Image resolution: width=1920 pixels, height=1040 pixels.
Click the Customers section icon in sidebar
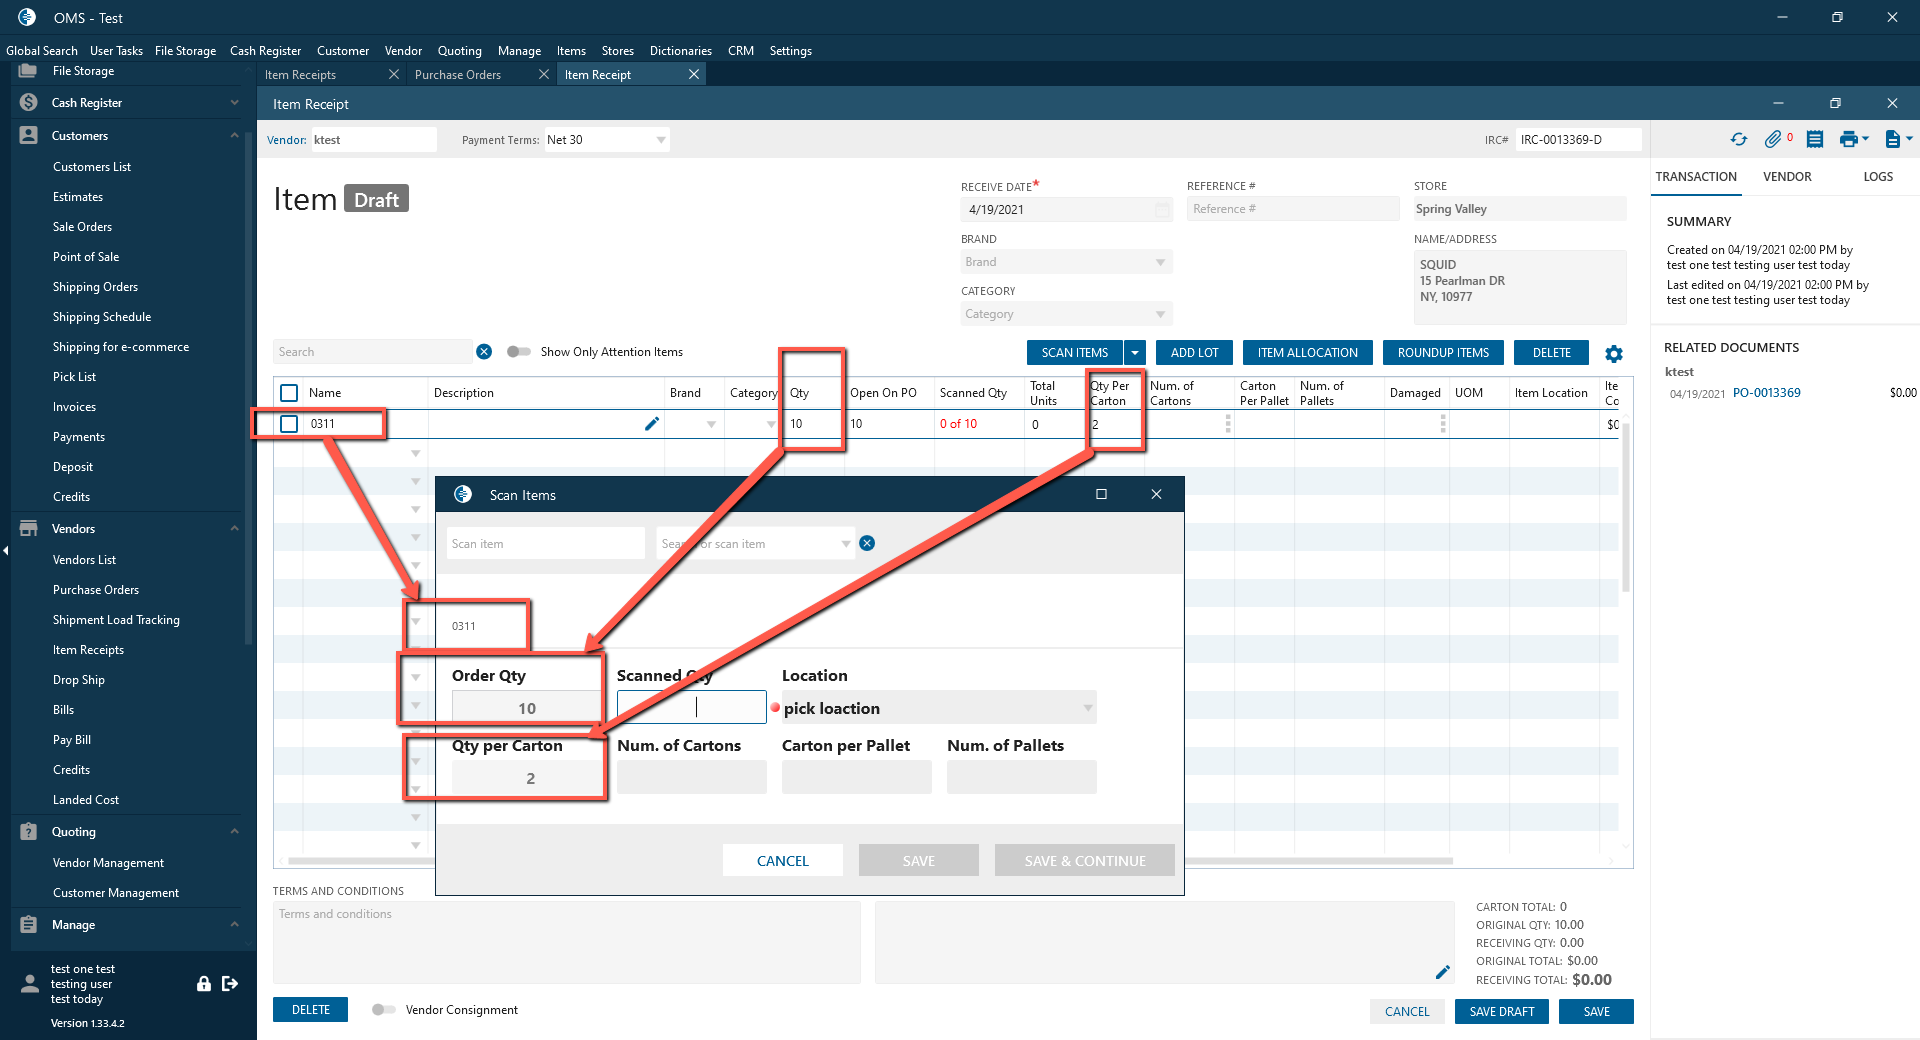[x=28, y=135]
